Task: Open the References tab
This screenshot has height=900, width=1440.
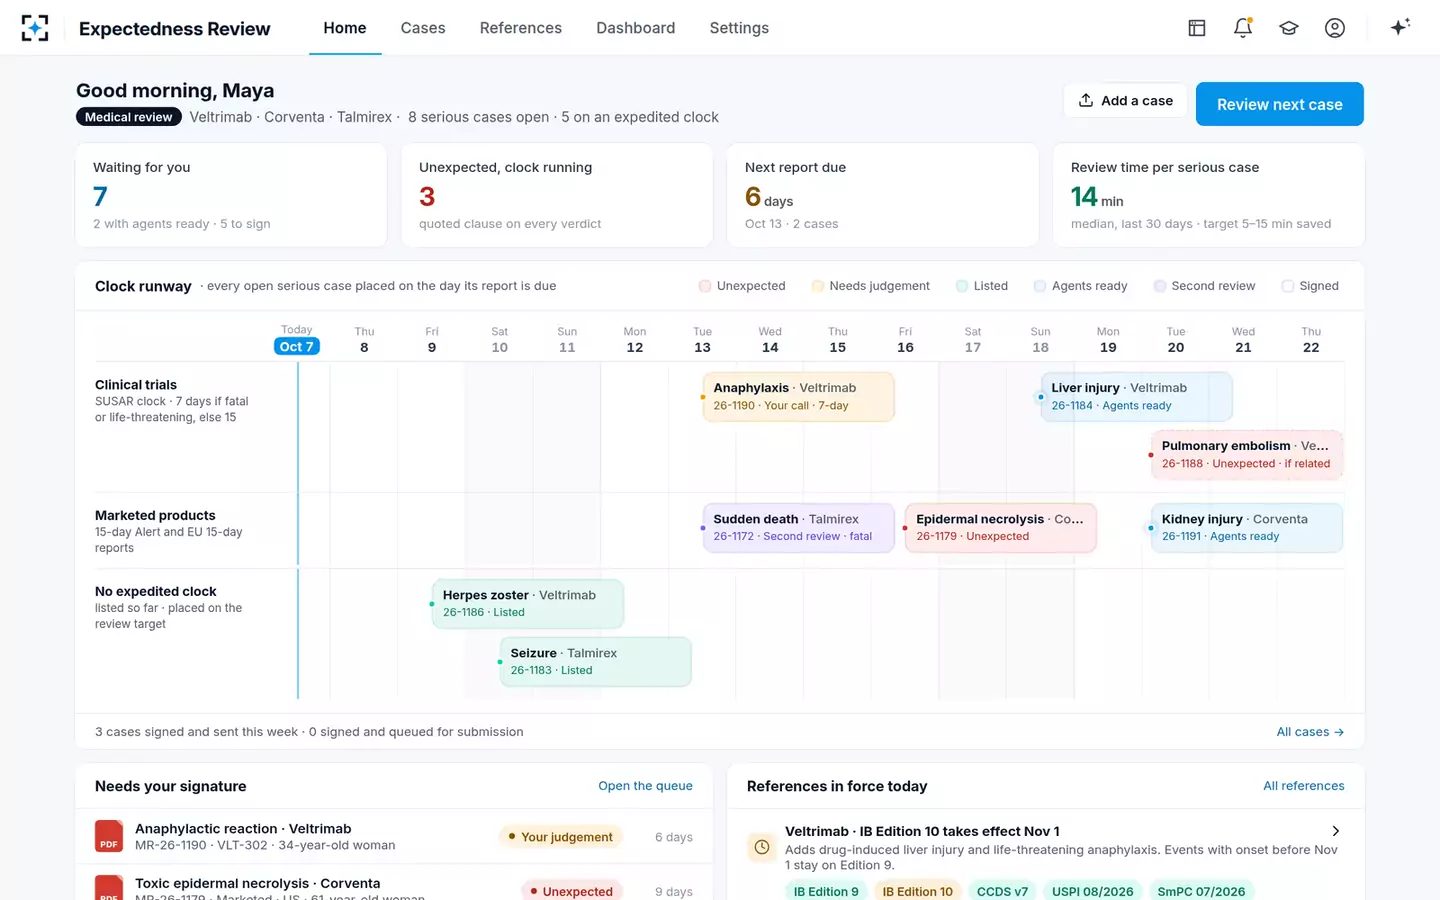Action: 521,28
